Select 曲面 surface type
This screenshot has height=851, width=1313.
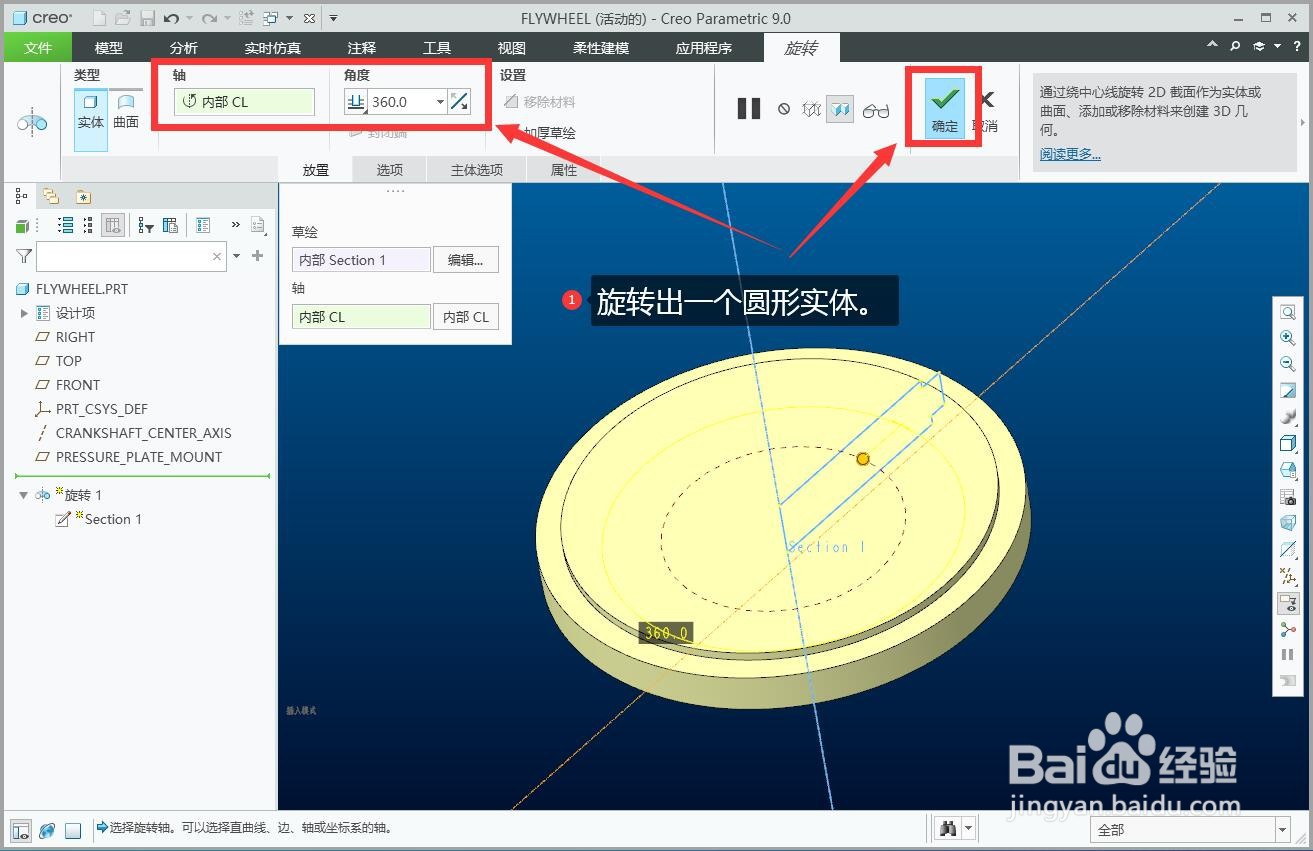(x=126, y=111)
